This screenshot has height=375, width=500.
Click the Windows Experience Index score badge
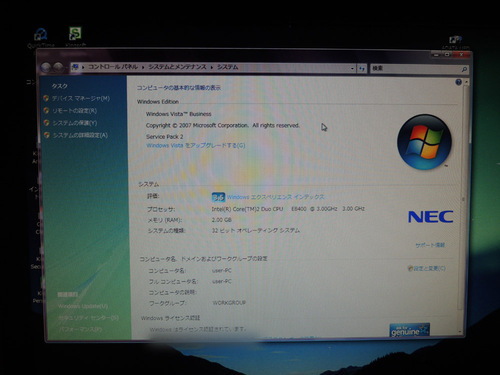coord(218,197)
